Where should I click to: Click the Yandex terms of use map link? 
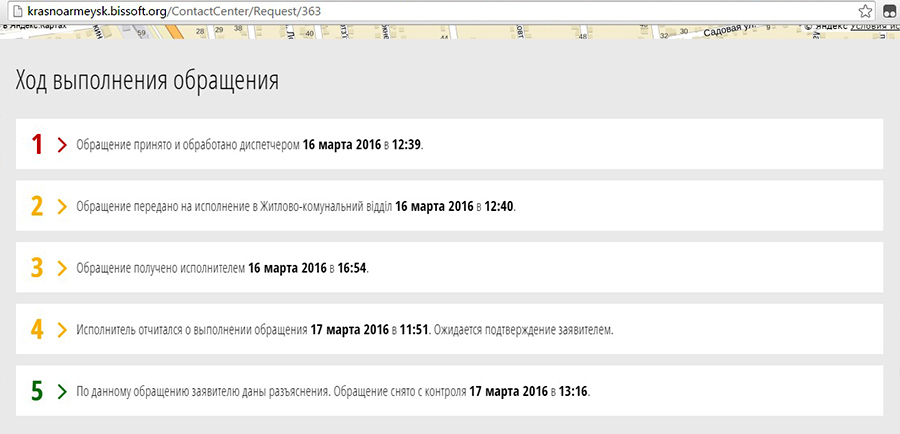point(874,28)
